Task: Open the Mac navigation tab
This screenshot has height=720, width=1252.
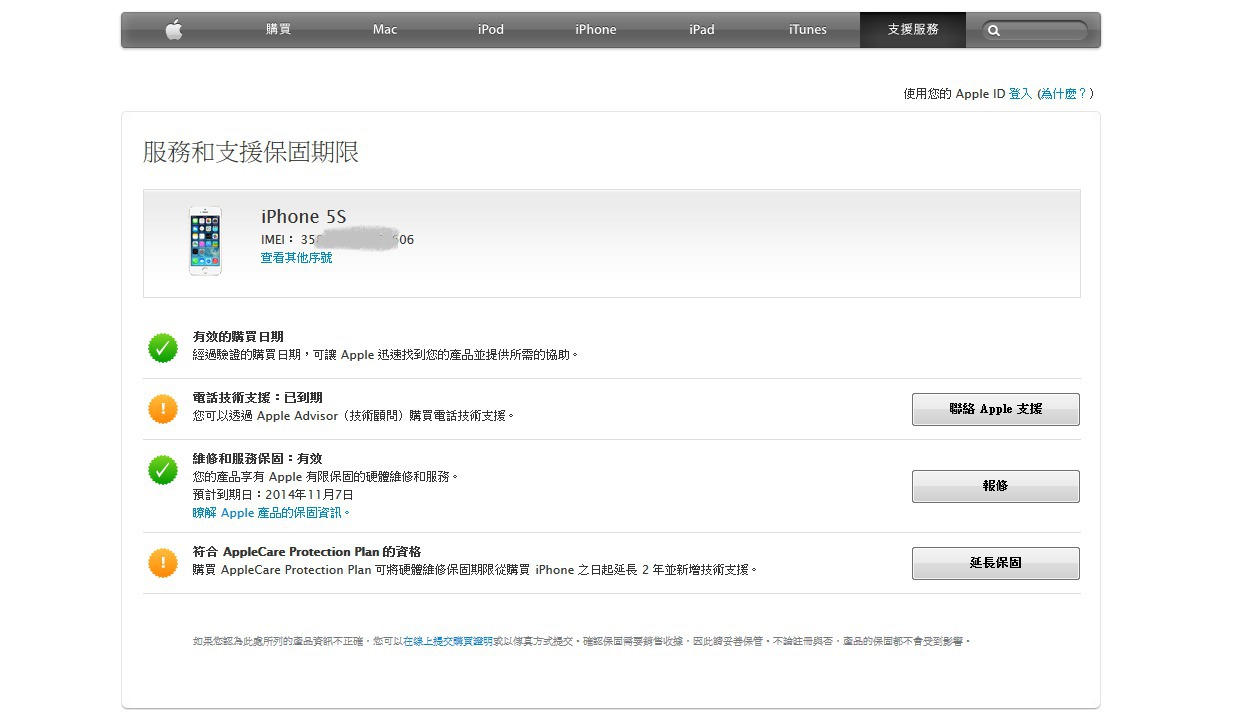Action: click(385, 30)
